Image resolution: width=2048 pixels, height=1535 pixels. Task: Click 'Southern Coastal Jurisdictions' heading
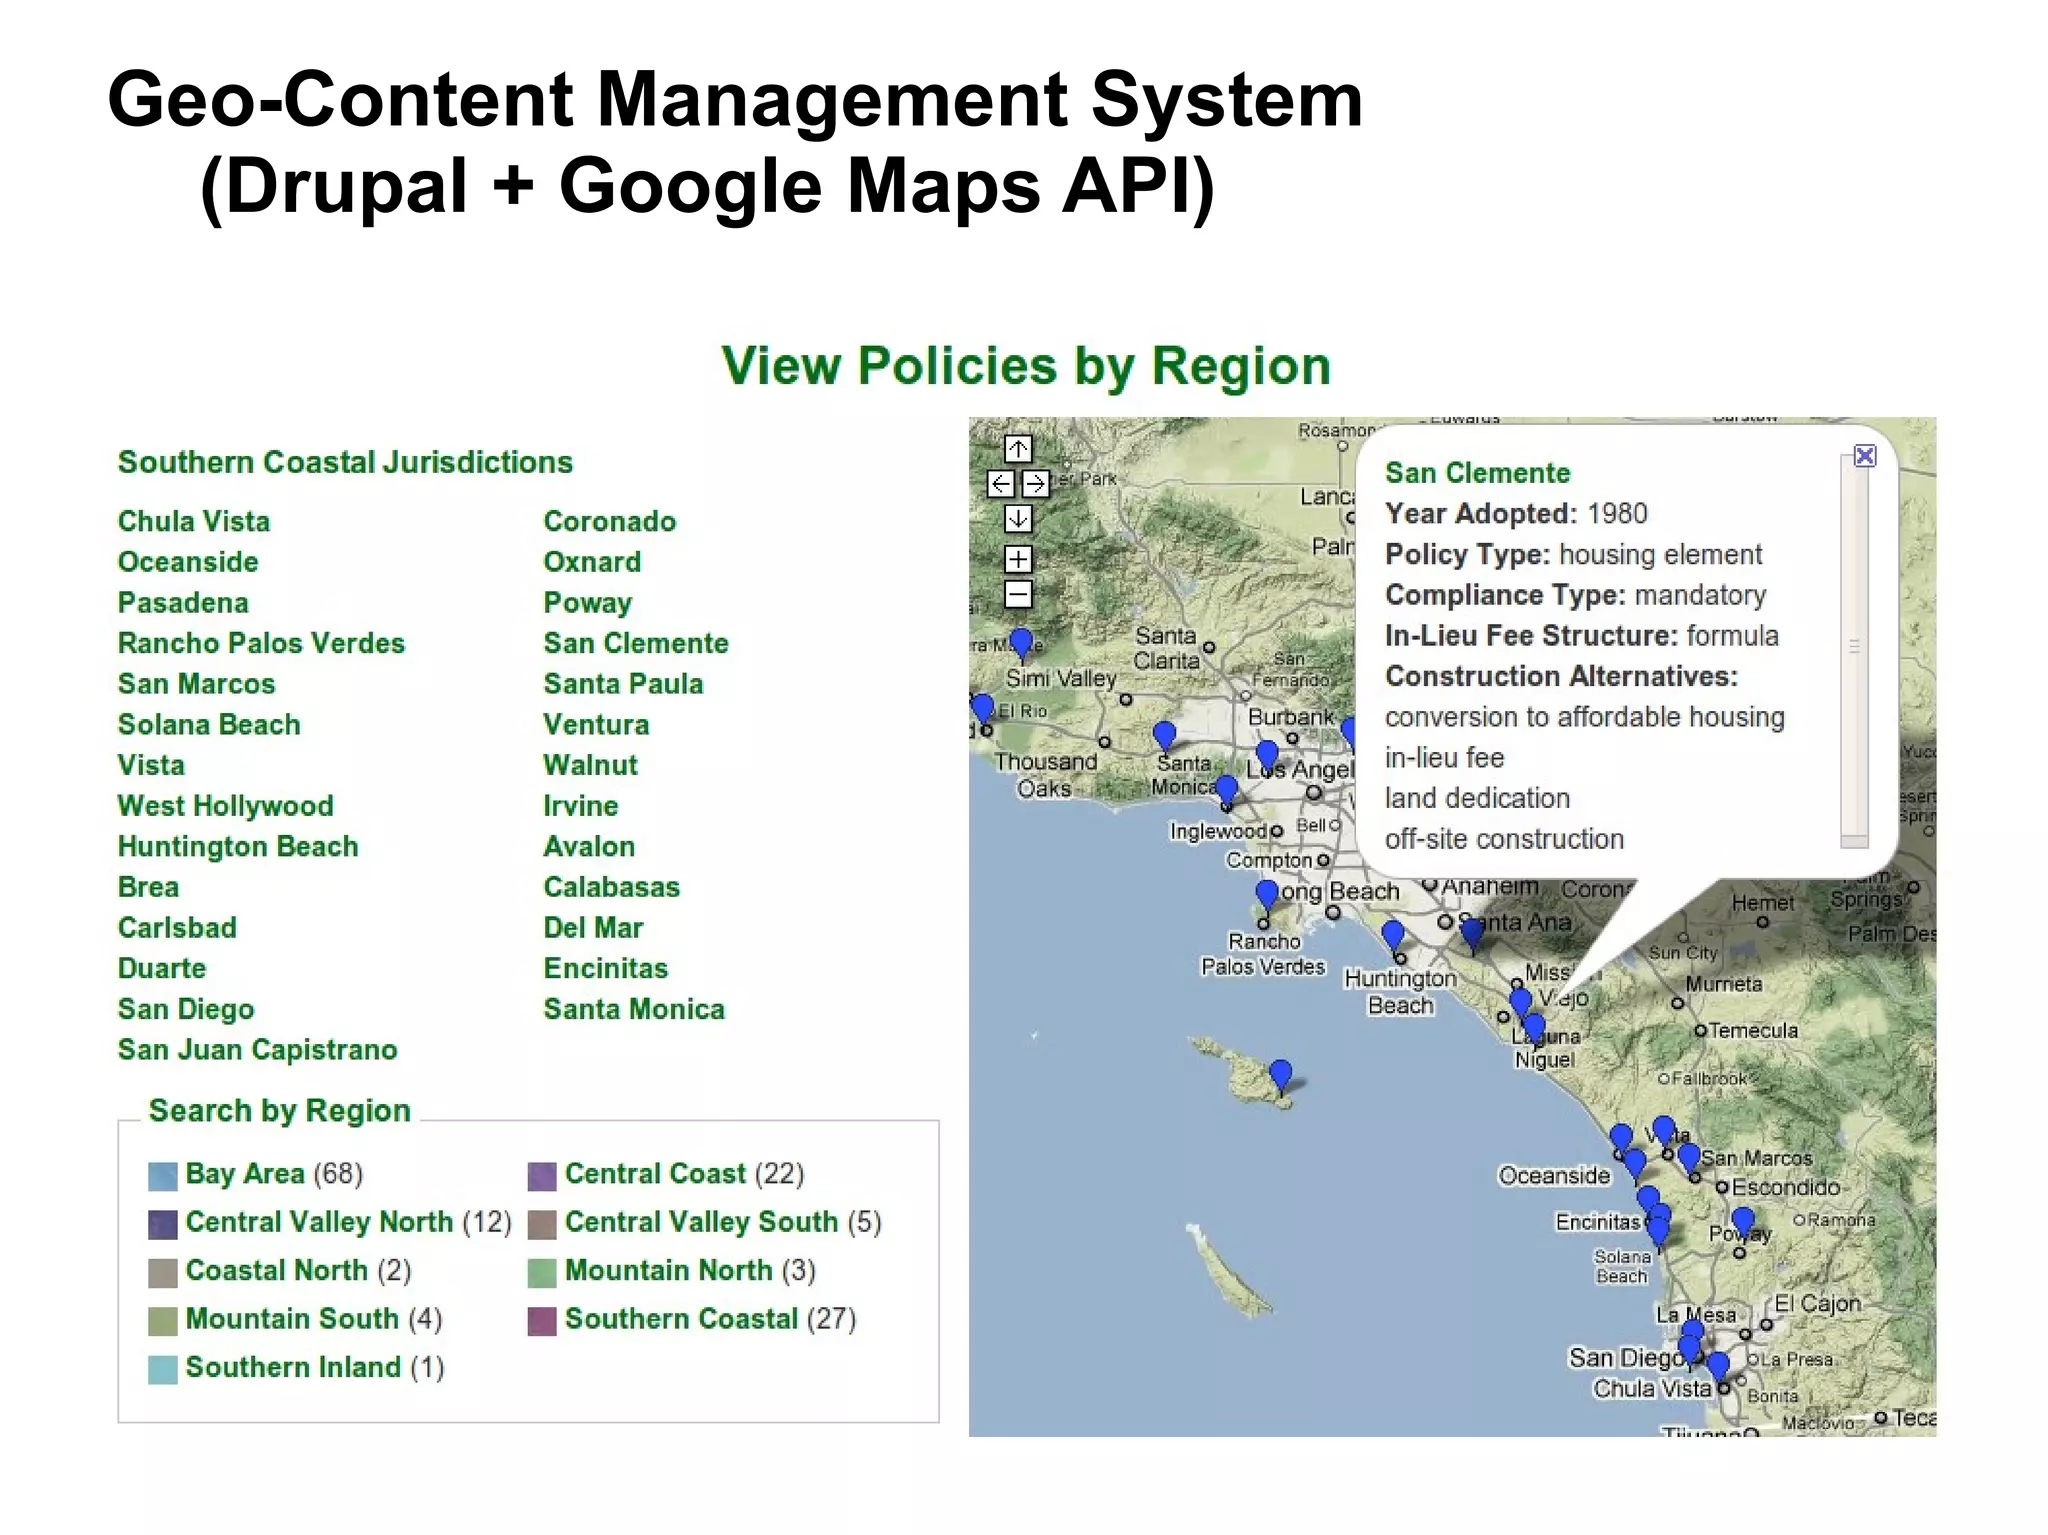tap(345, 462)
